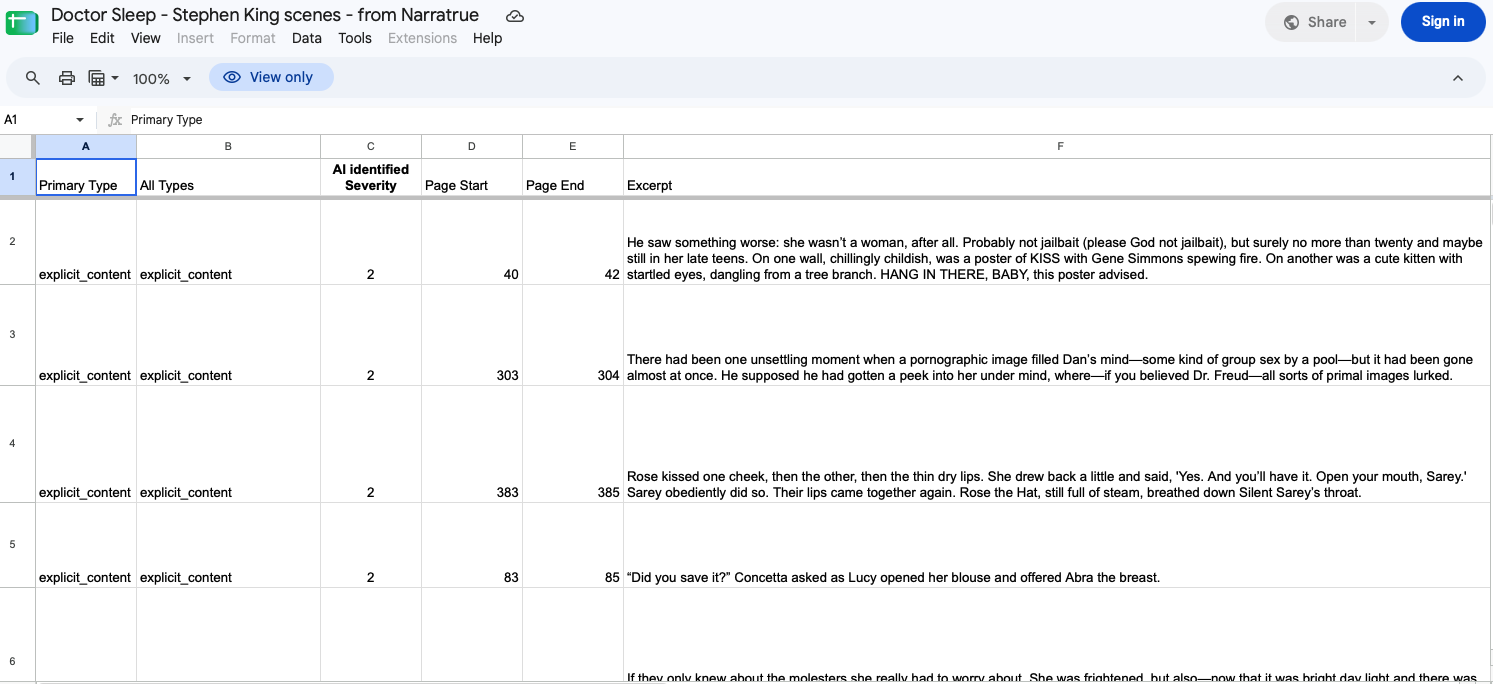Open the View menu

146,38
